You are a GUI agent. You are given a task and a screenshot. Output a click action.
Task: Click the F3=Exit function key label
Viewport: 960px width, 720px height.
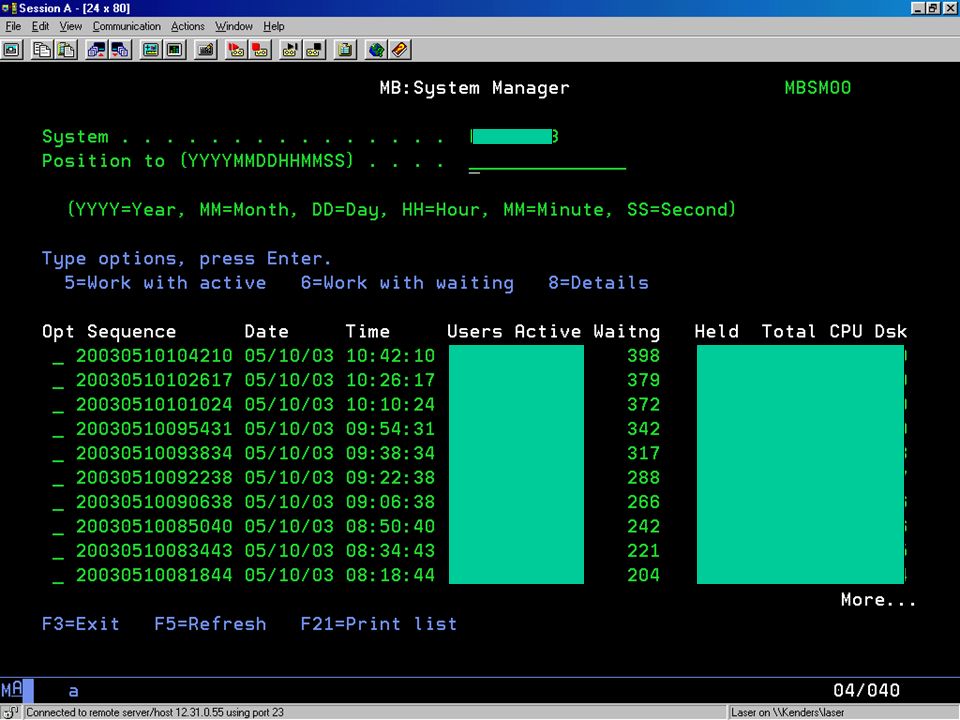81,624
